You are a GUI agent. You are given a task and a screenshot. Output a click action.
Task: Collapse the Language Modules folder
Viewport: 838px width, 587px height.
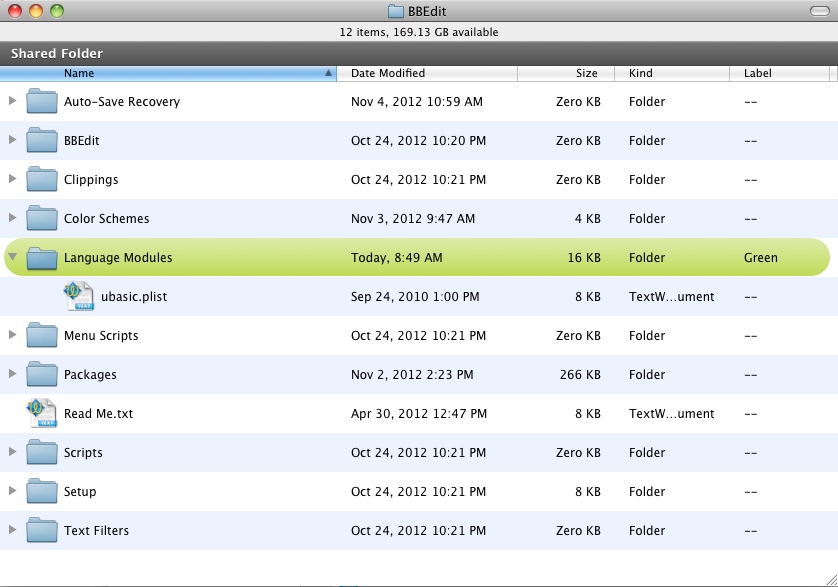click(x=13, y=257)
